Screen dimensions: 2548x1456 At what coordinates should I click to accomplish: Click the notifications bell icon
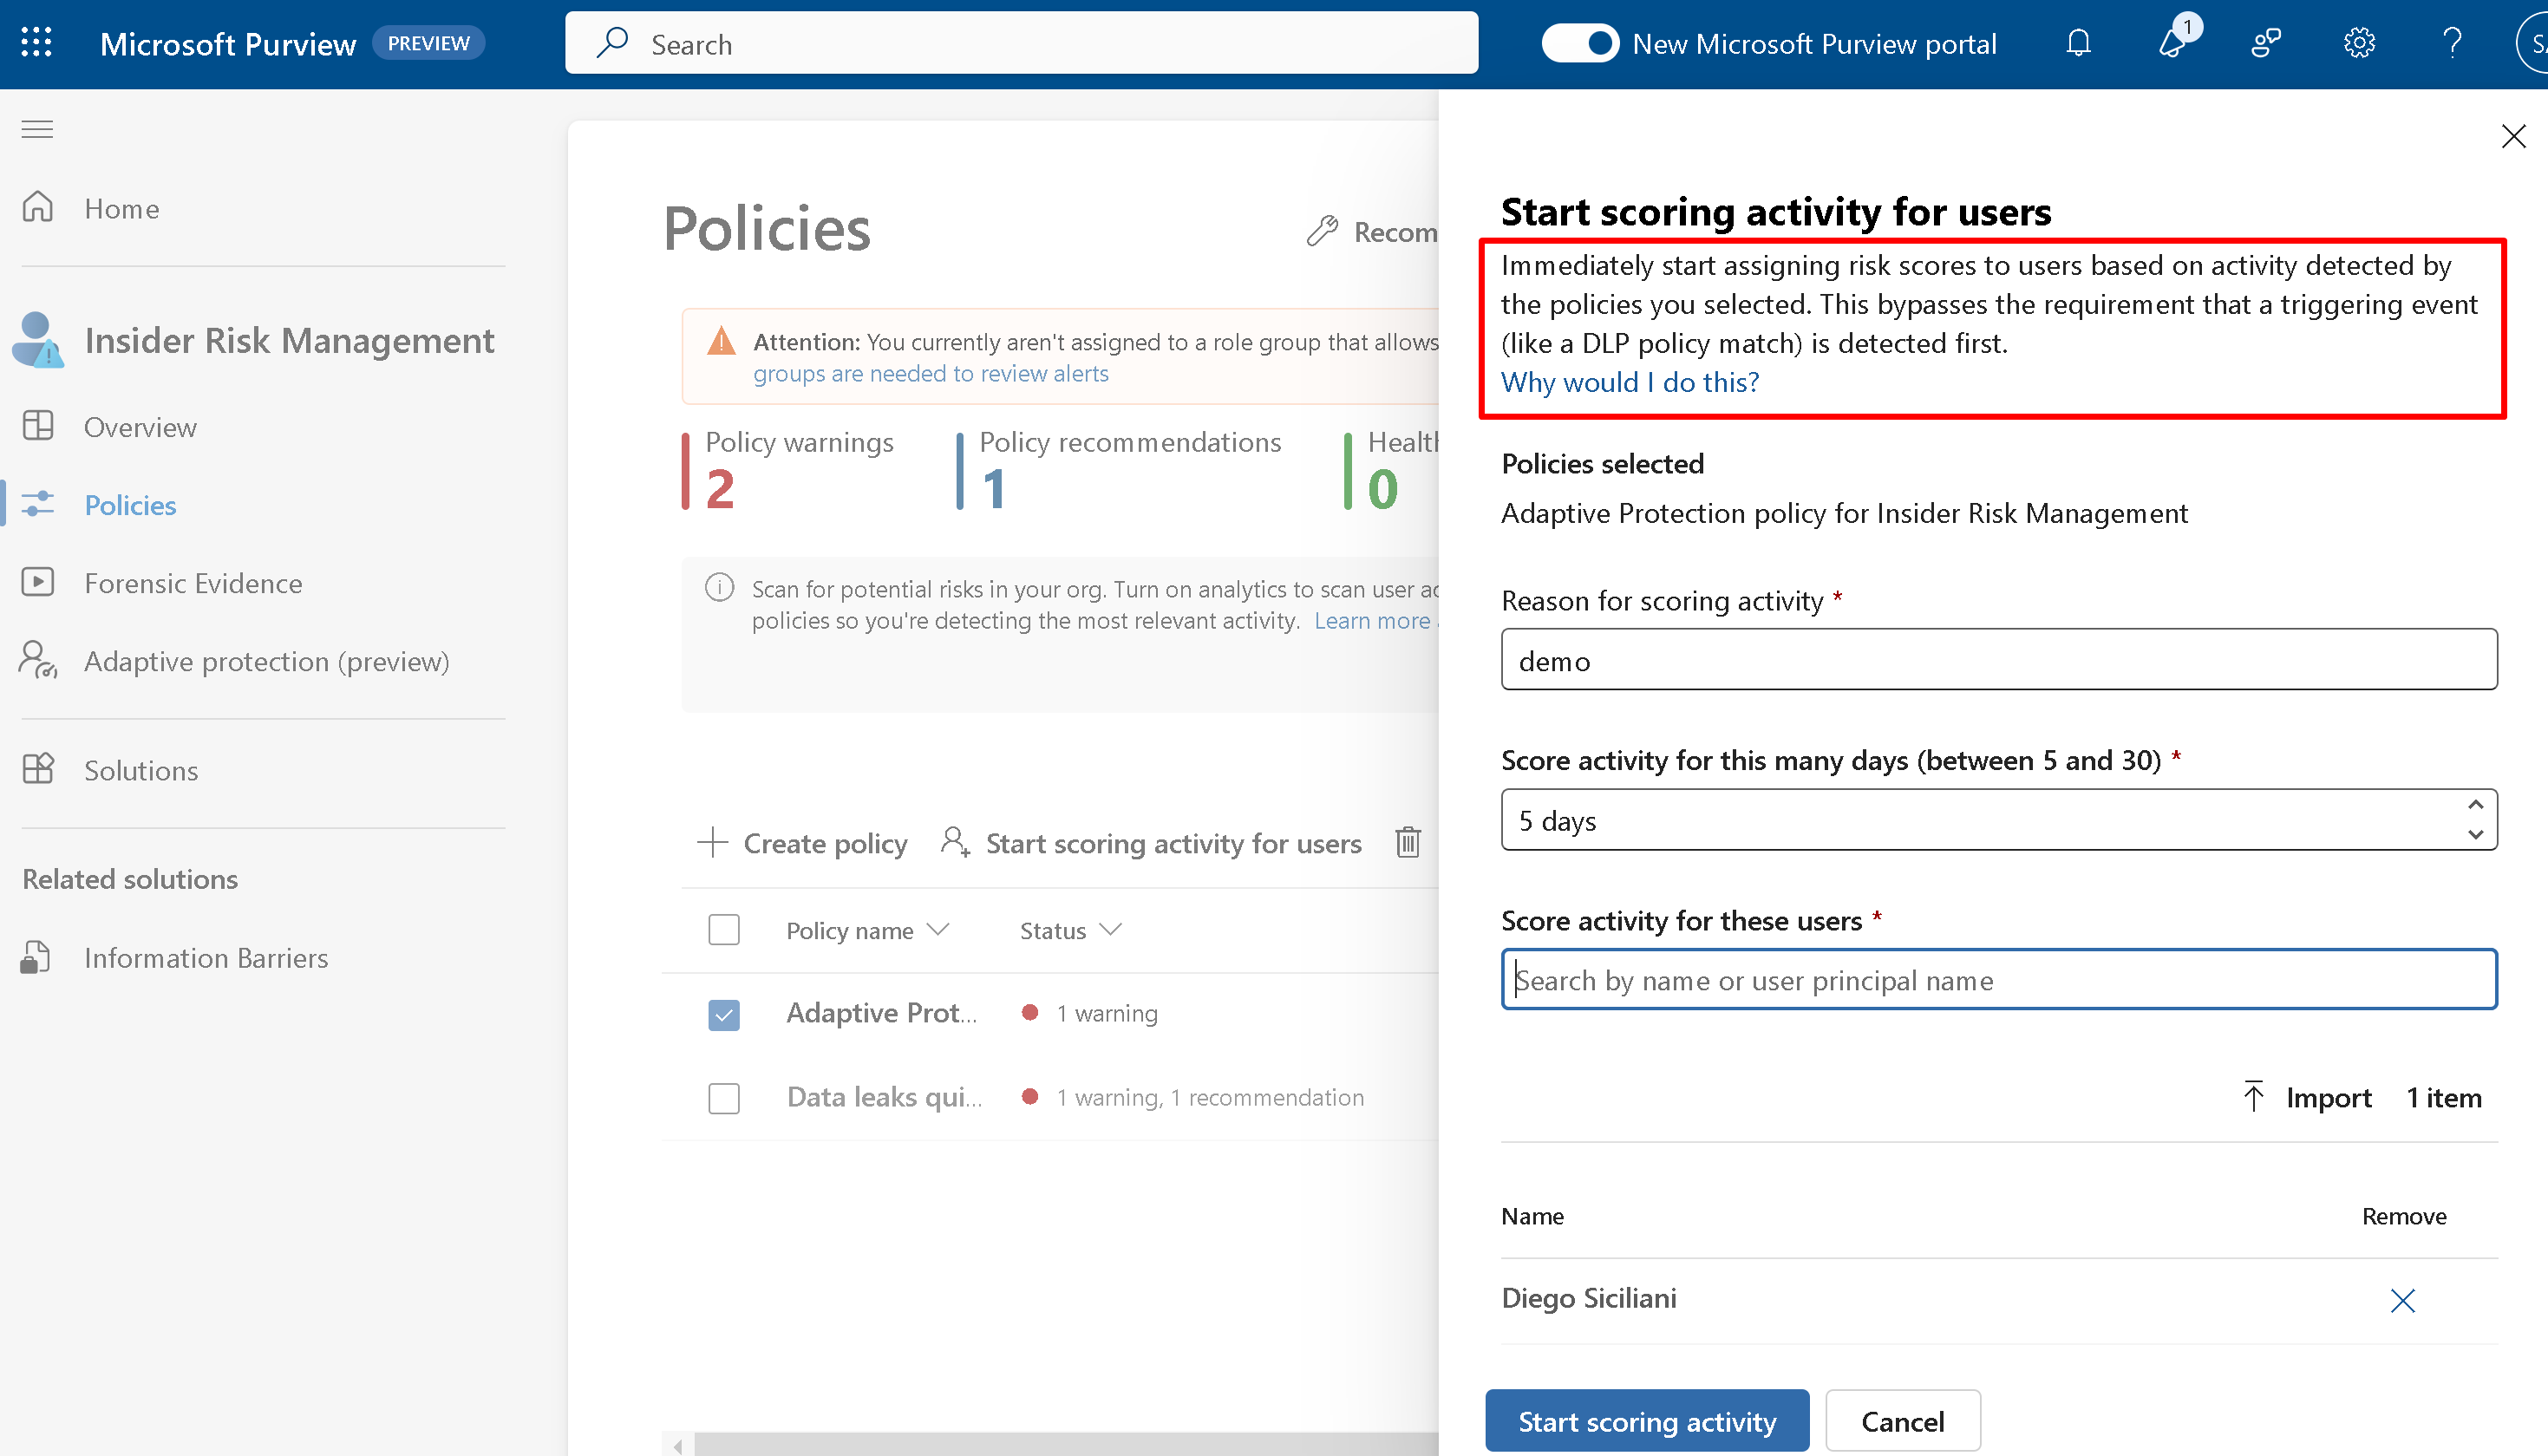pos(2078,43)
